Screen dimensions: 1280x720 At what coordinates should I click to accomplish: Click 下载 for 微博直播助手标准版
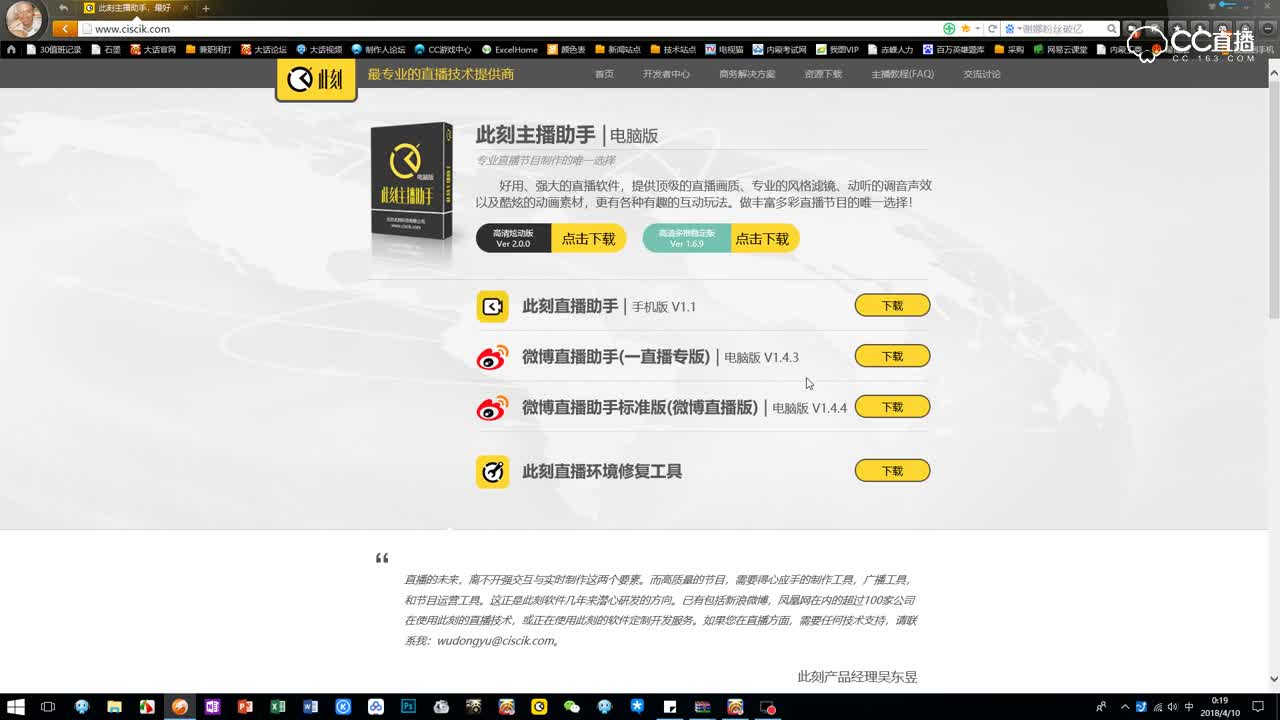892,407
